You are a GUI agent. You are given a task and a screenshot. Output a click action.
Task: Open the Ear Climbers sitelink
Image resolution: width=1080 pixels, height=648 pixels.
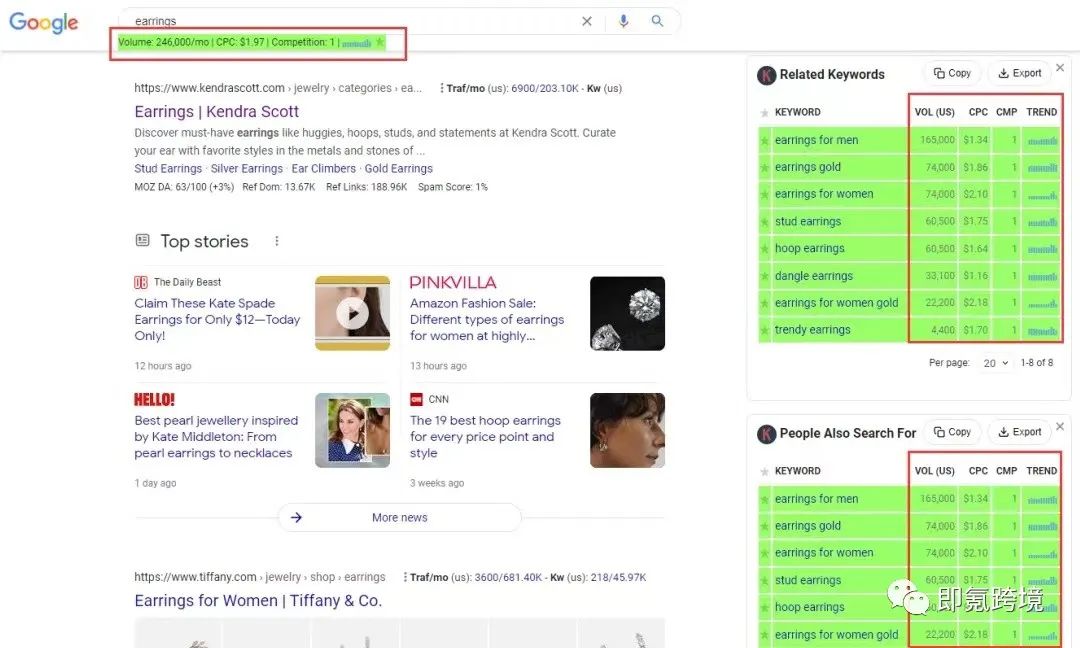click(x=324, y=169)
